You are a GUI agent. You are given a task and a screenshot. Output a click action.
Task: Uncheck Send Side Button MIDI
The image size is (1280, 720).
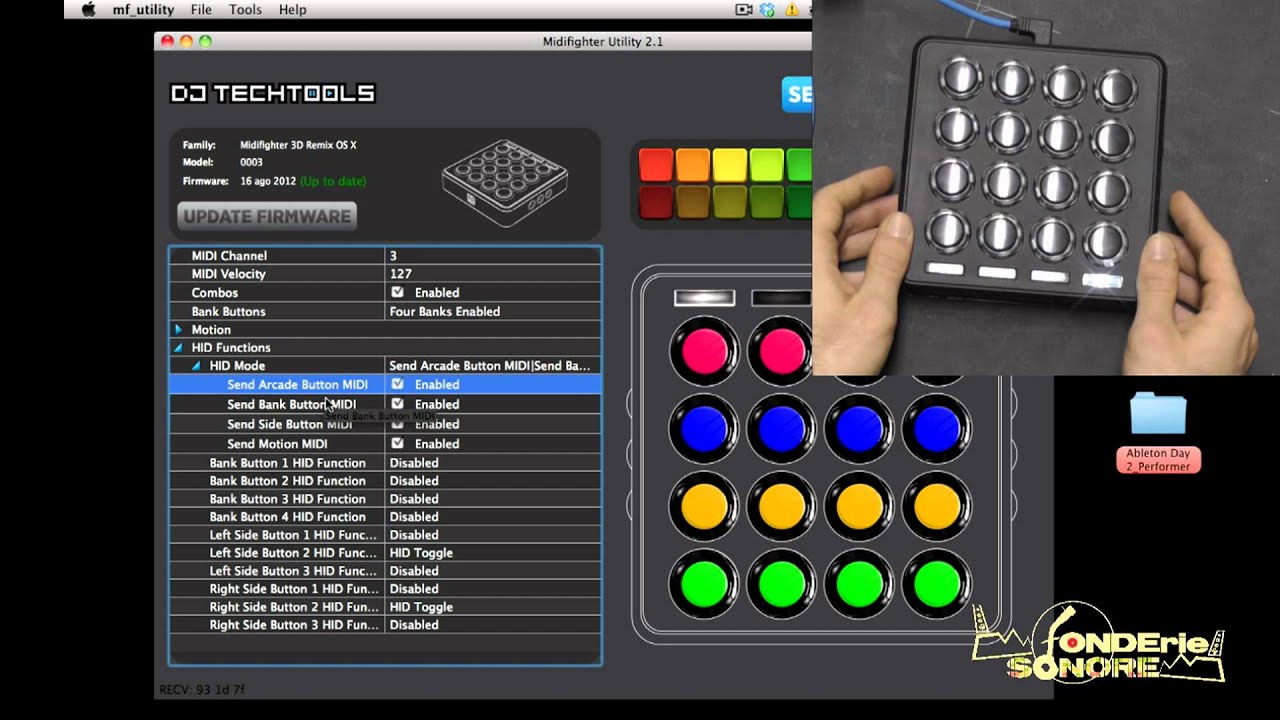(398, 424)
